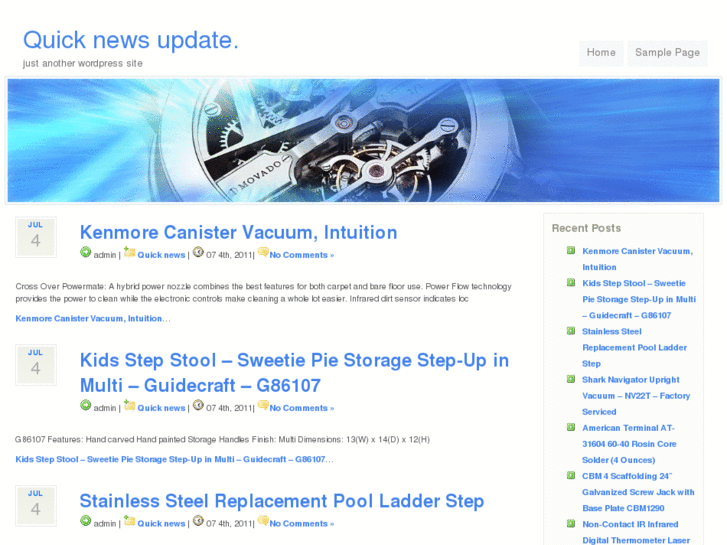This screenshot has width=727, height=545.
Task: Click category folder icon on Kids Step Stool post
Action: point(129,405)
